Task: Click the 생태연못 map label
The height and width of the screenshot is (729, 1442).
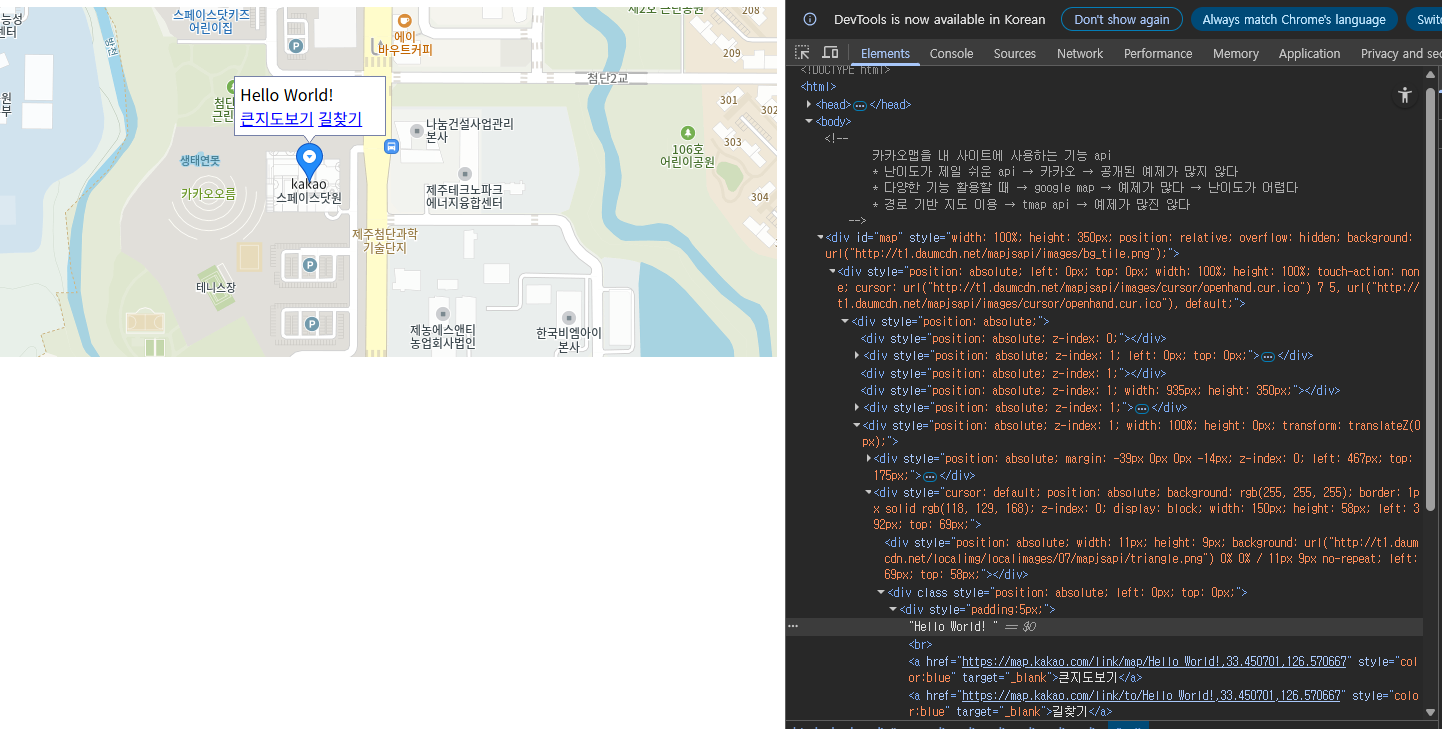Action: coord(200,160)
